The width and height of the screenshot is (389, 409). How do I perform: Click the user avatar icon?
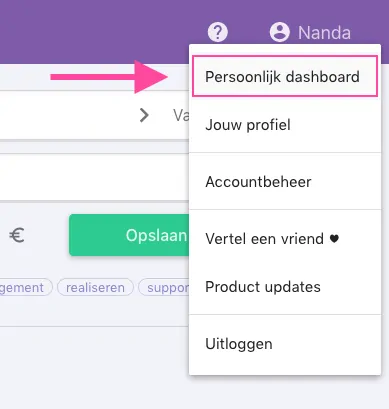point(279,32)
